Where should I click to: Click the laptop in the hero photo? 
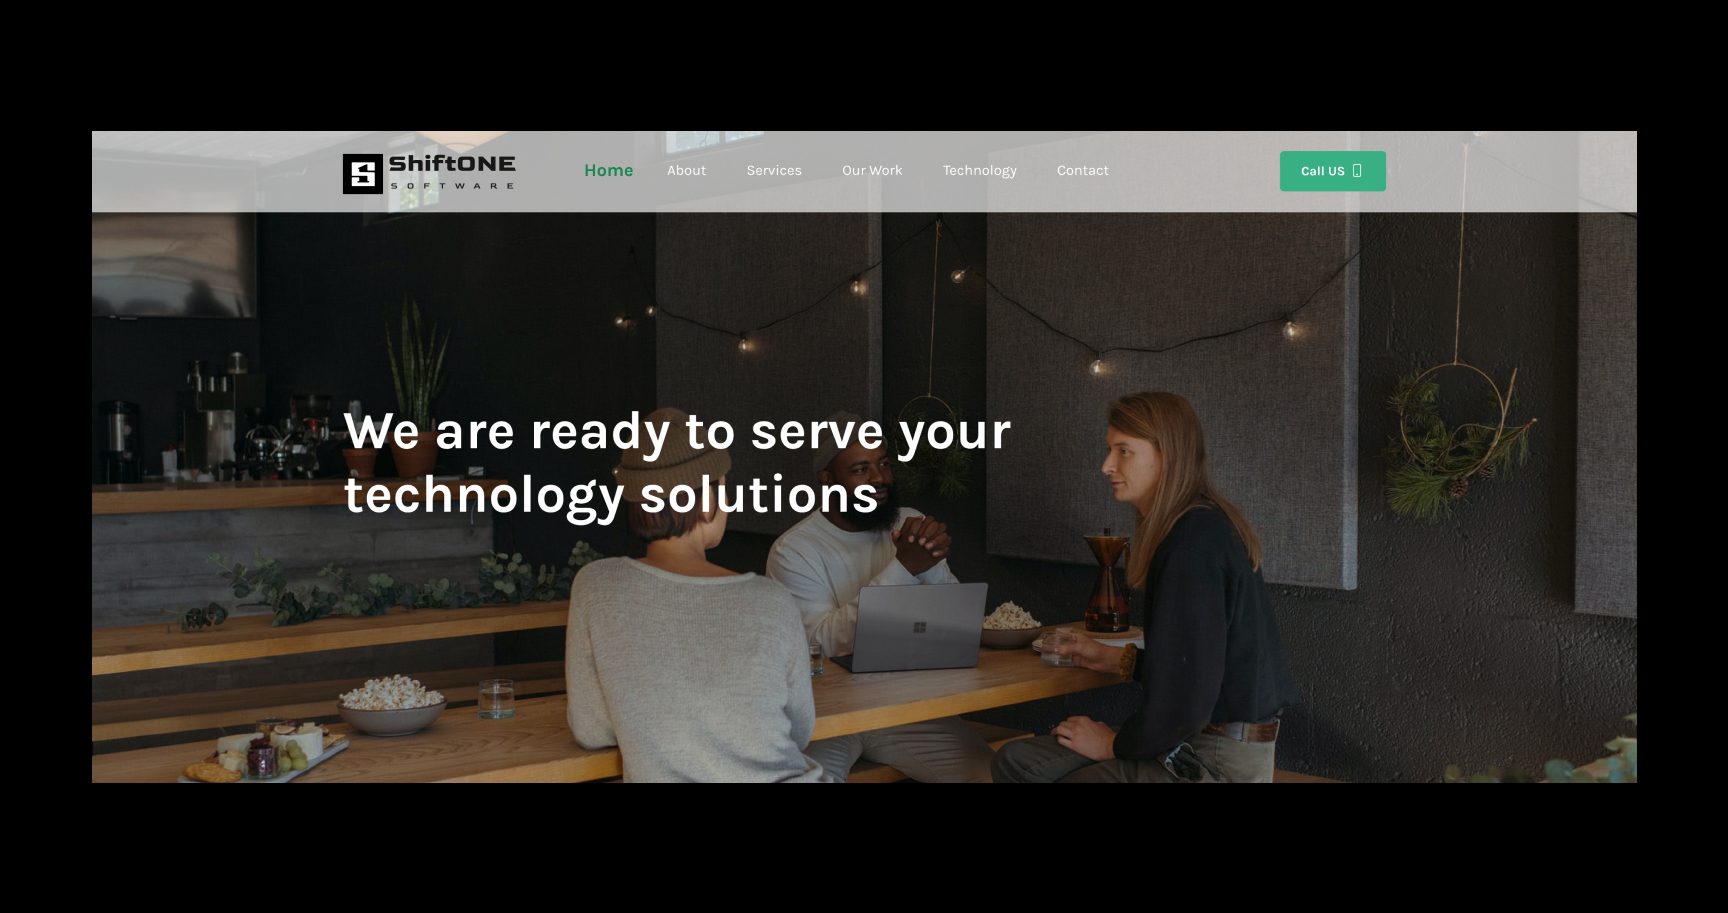coord(917,627)
